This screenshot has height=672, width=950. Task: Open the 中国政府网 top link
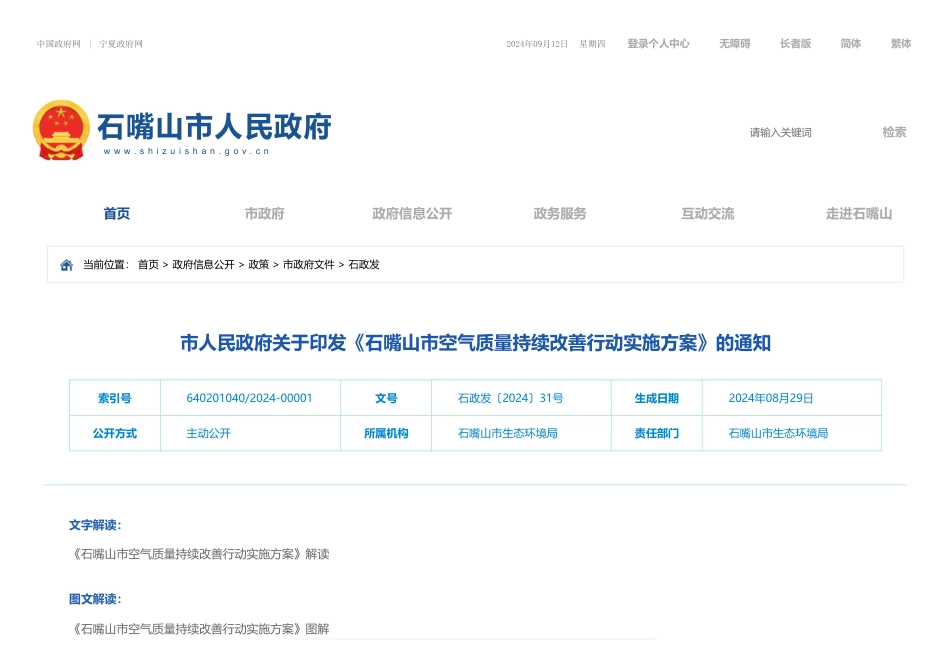[59, 44]
